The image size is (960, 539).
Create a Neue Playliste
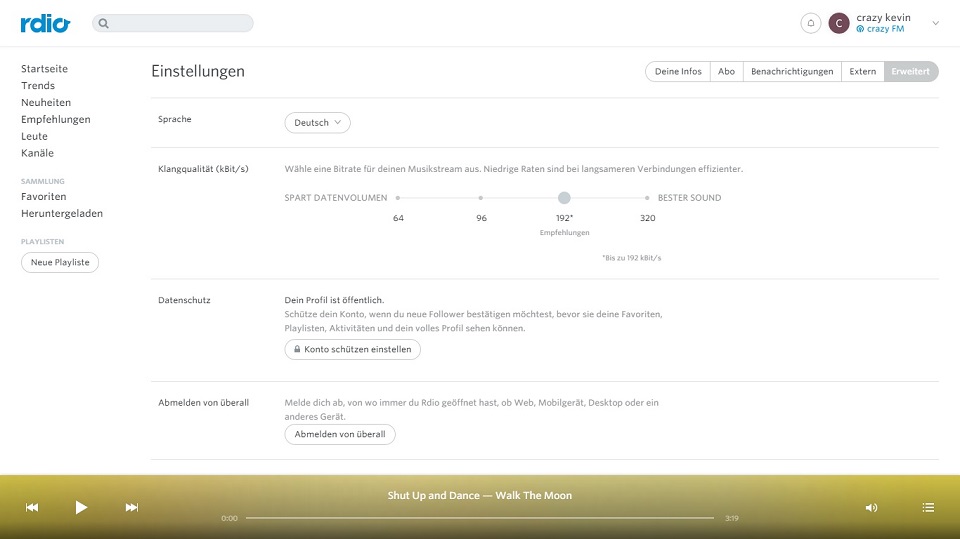pyautogui.click(x=60, y=262)
